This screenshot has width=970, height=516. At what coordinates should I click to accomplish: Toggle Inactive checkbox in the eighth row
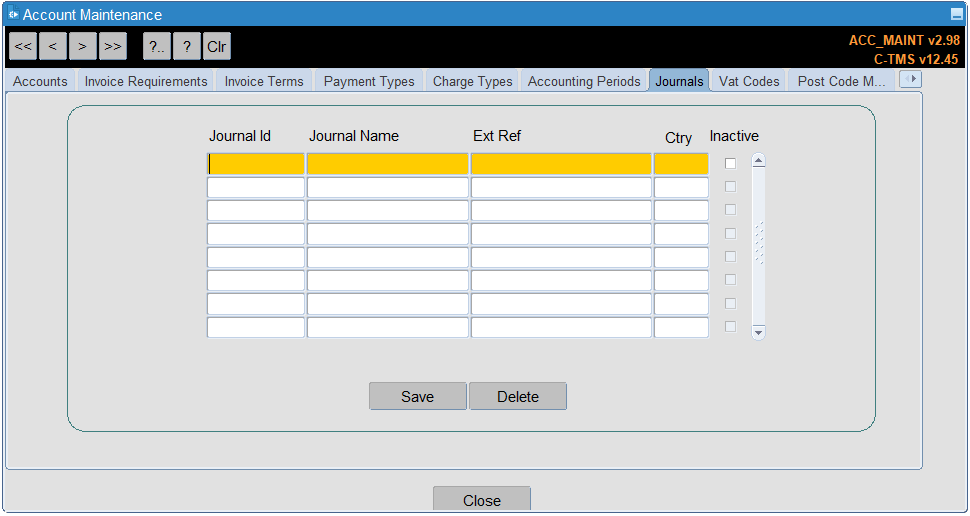pyautogui.click(x=731, y=327)
